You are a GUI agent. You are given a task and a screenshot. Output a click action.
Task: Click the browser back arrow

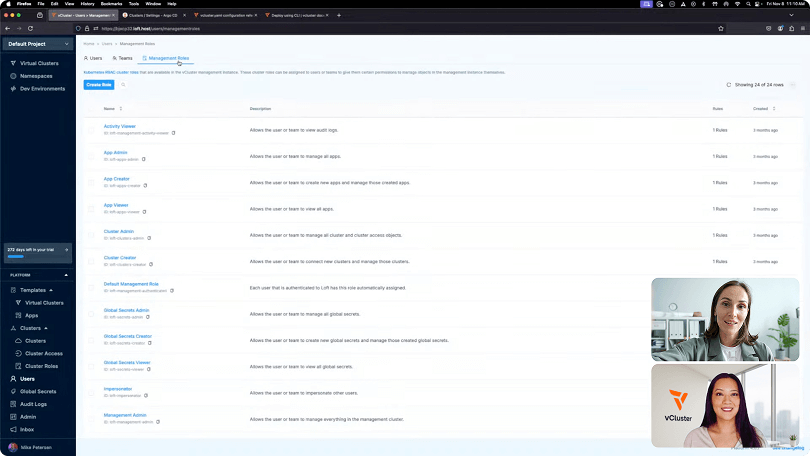(8, 28)
